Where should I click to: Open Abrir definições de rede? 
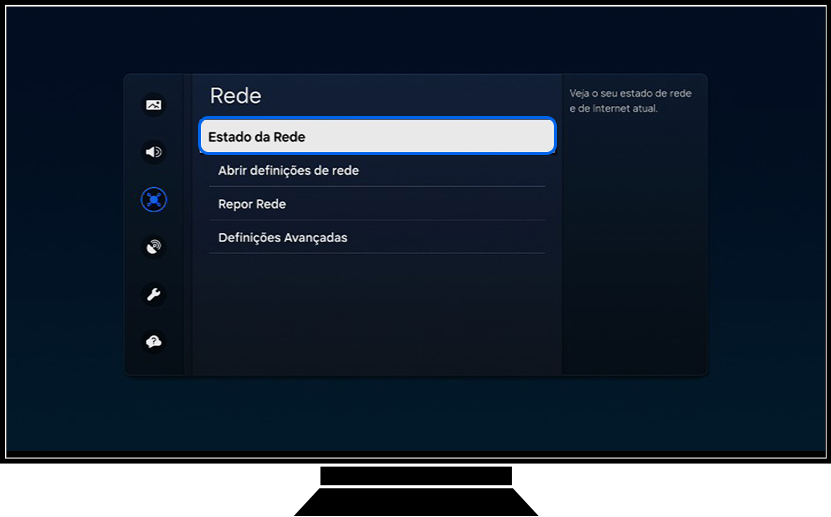coord(377,171)
